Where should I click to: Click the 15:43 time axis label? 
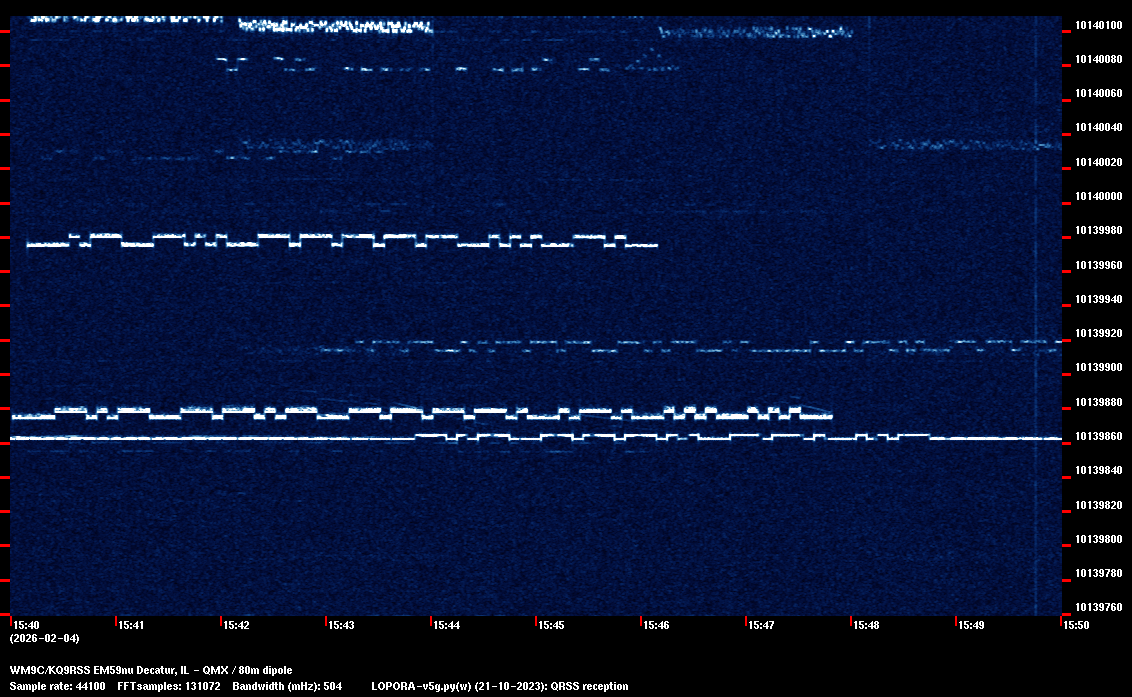tap(341, 625)
